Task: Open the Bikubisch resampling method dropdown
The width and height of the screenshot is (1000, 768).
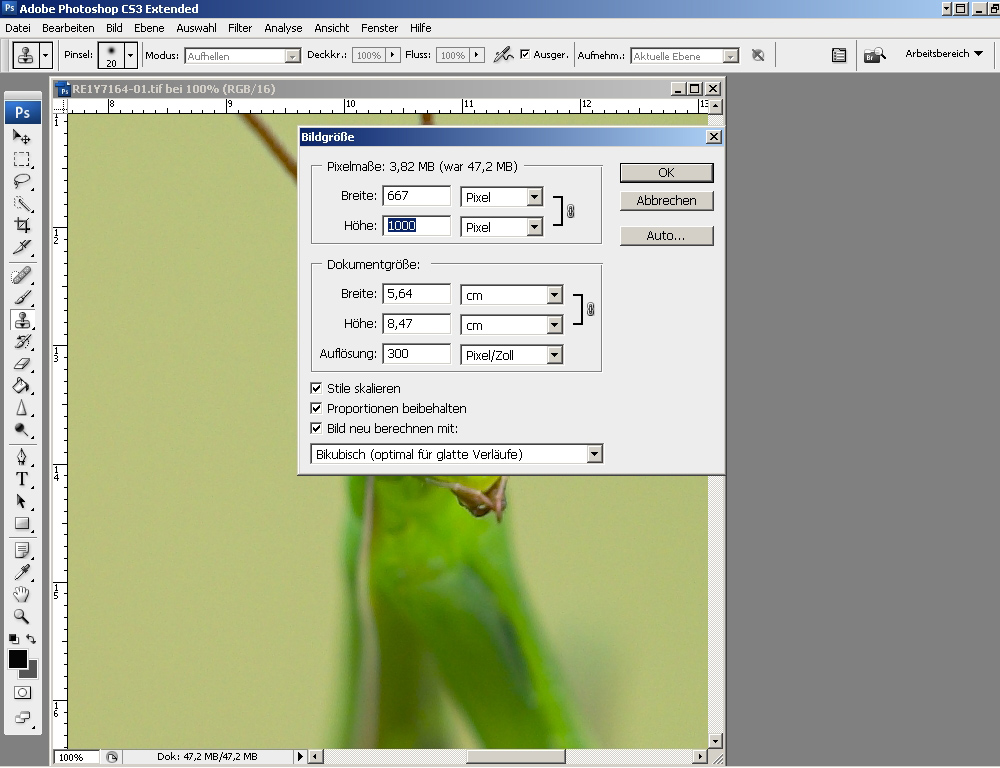Action: pos(594,454)
